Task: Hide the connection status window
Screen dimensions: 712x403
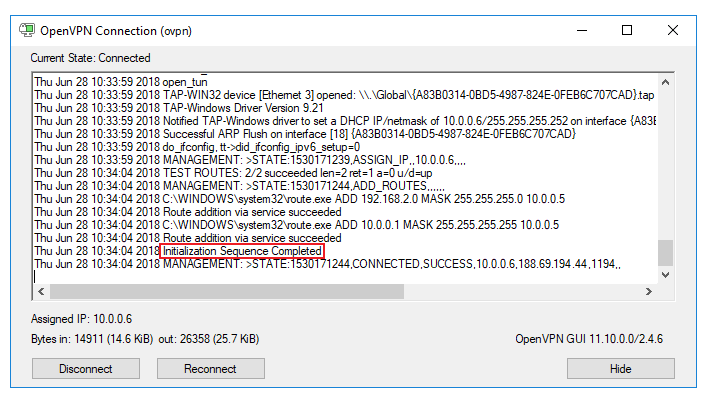Action: coord(620,369)
